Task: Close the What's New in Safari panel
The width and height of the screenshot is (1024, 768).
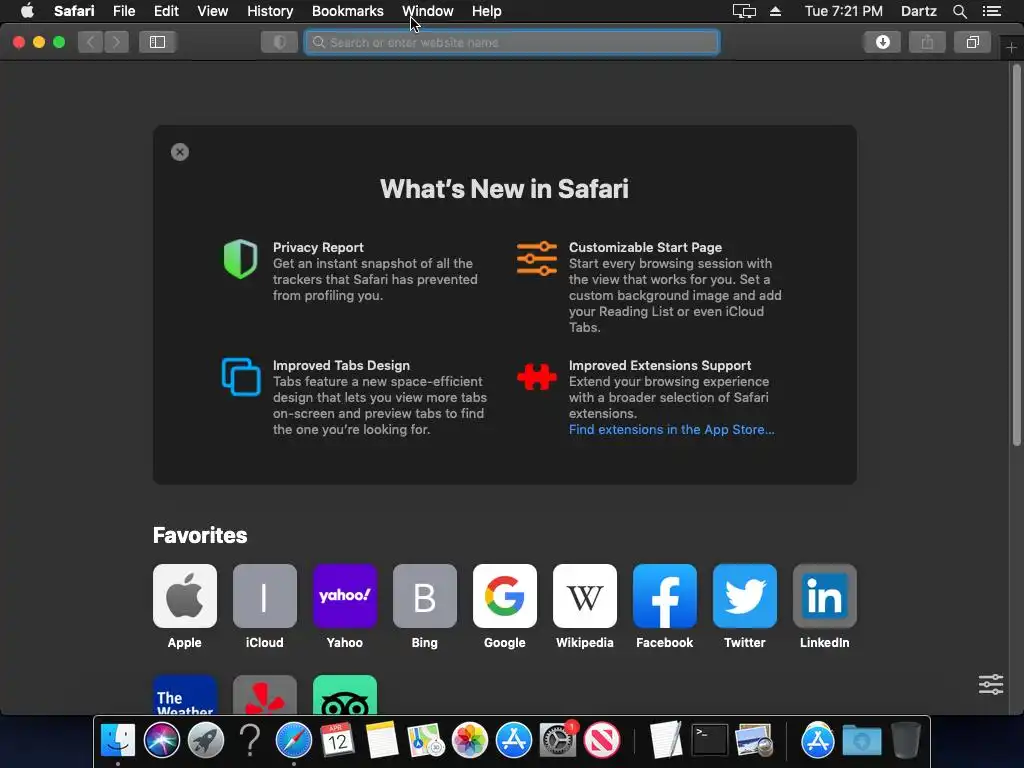Action: (180, 152)
